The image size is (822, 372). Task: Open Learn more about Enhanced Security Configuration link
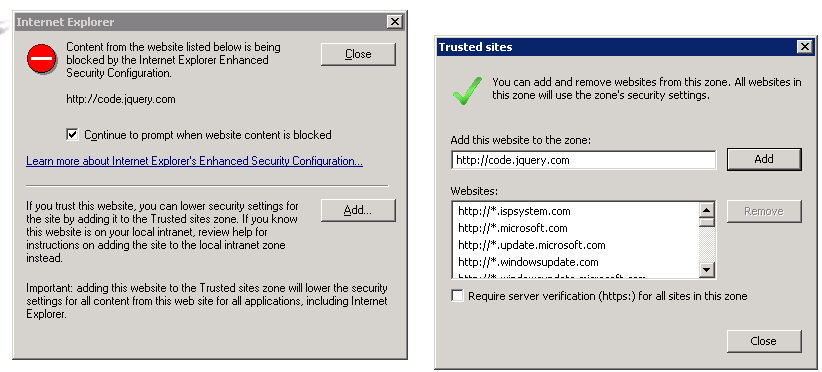[x=194, y=161]
